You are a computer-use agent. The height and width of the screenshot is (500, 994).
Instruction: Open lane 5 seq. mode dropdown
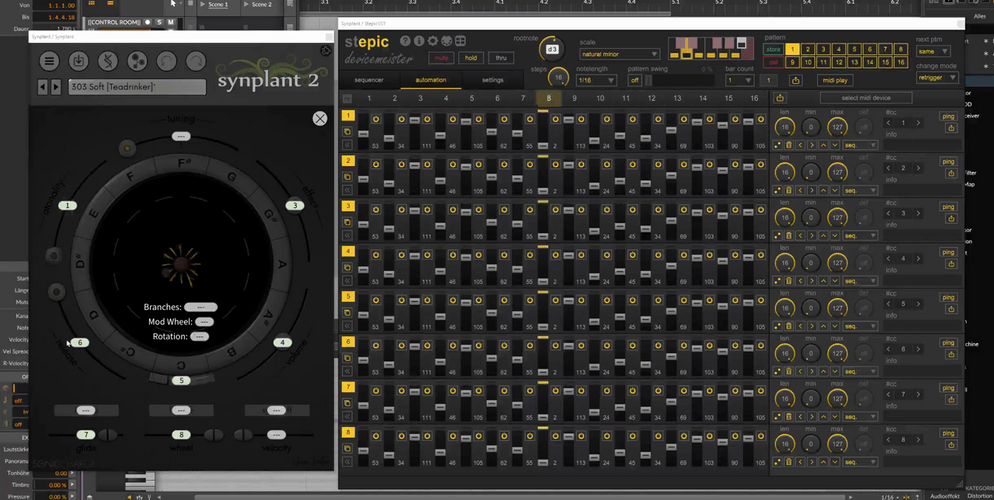tap(860, 326)
